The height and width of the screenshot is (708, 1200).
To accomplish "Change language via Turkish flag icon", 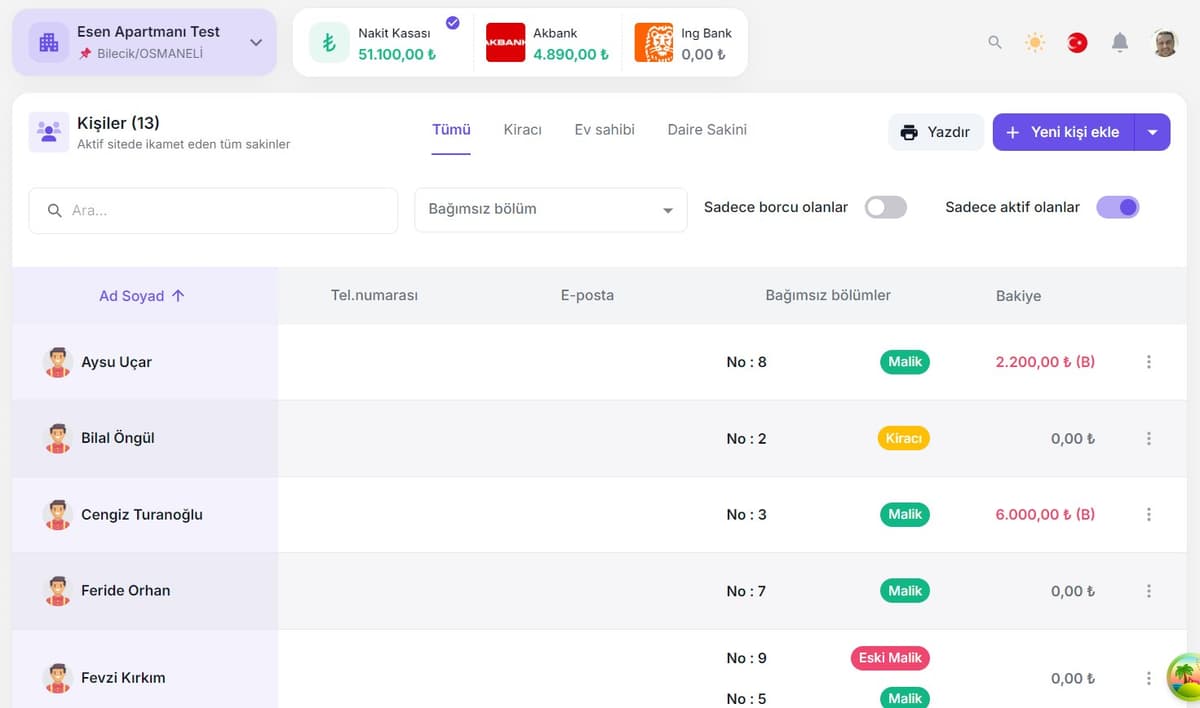I will pos(1077,43).
